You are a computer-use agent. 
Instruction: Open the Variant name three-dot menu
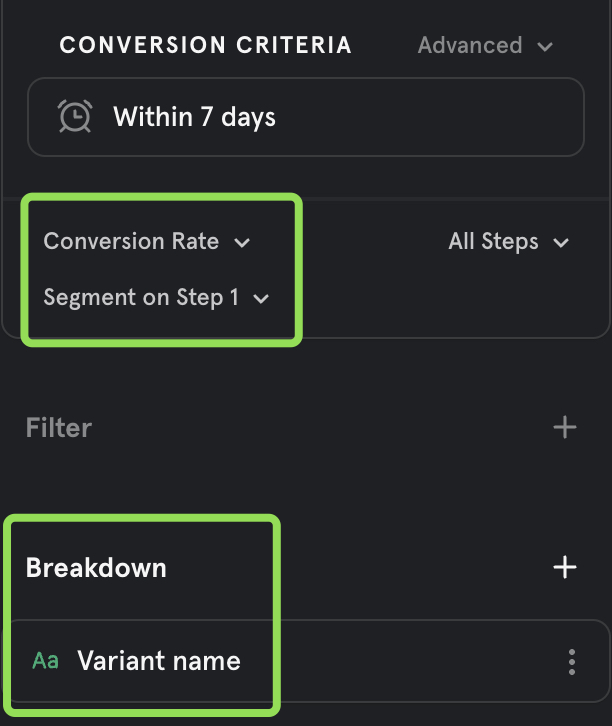572,662
